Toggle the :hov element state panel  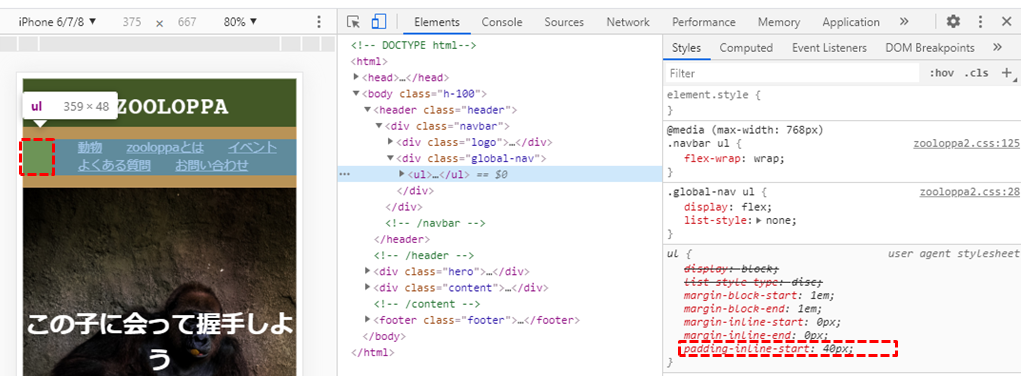[941, 73]
